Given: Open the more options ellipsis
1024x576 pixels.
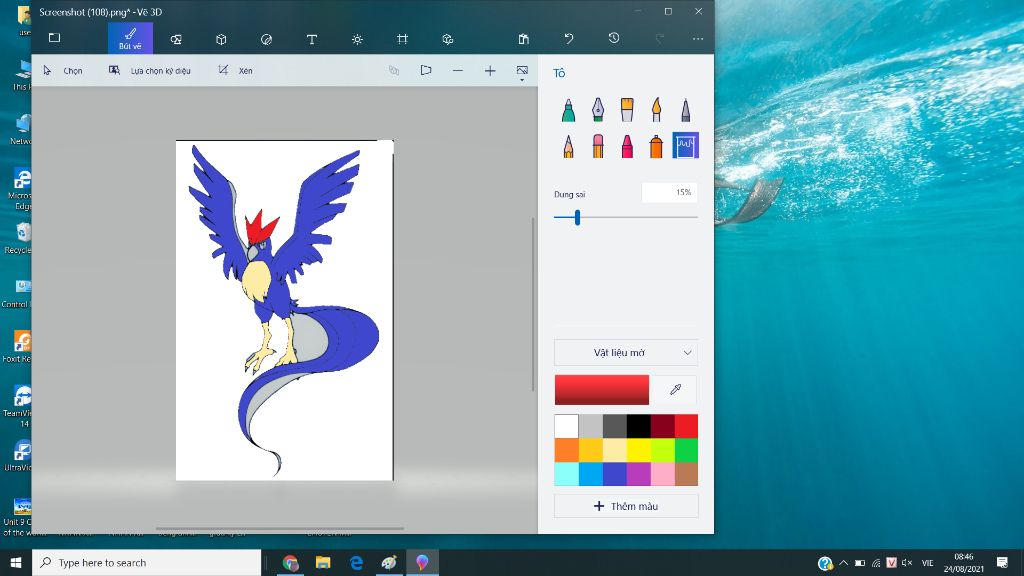Looking at the screenshot, I should click(698, 39).
